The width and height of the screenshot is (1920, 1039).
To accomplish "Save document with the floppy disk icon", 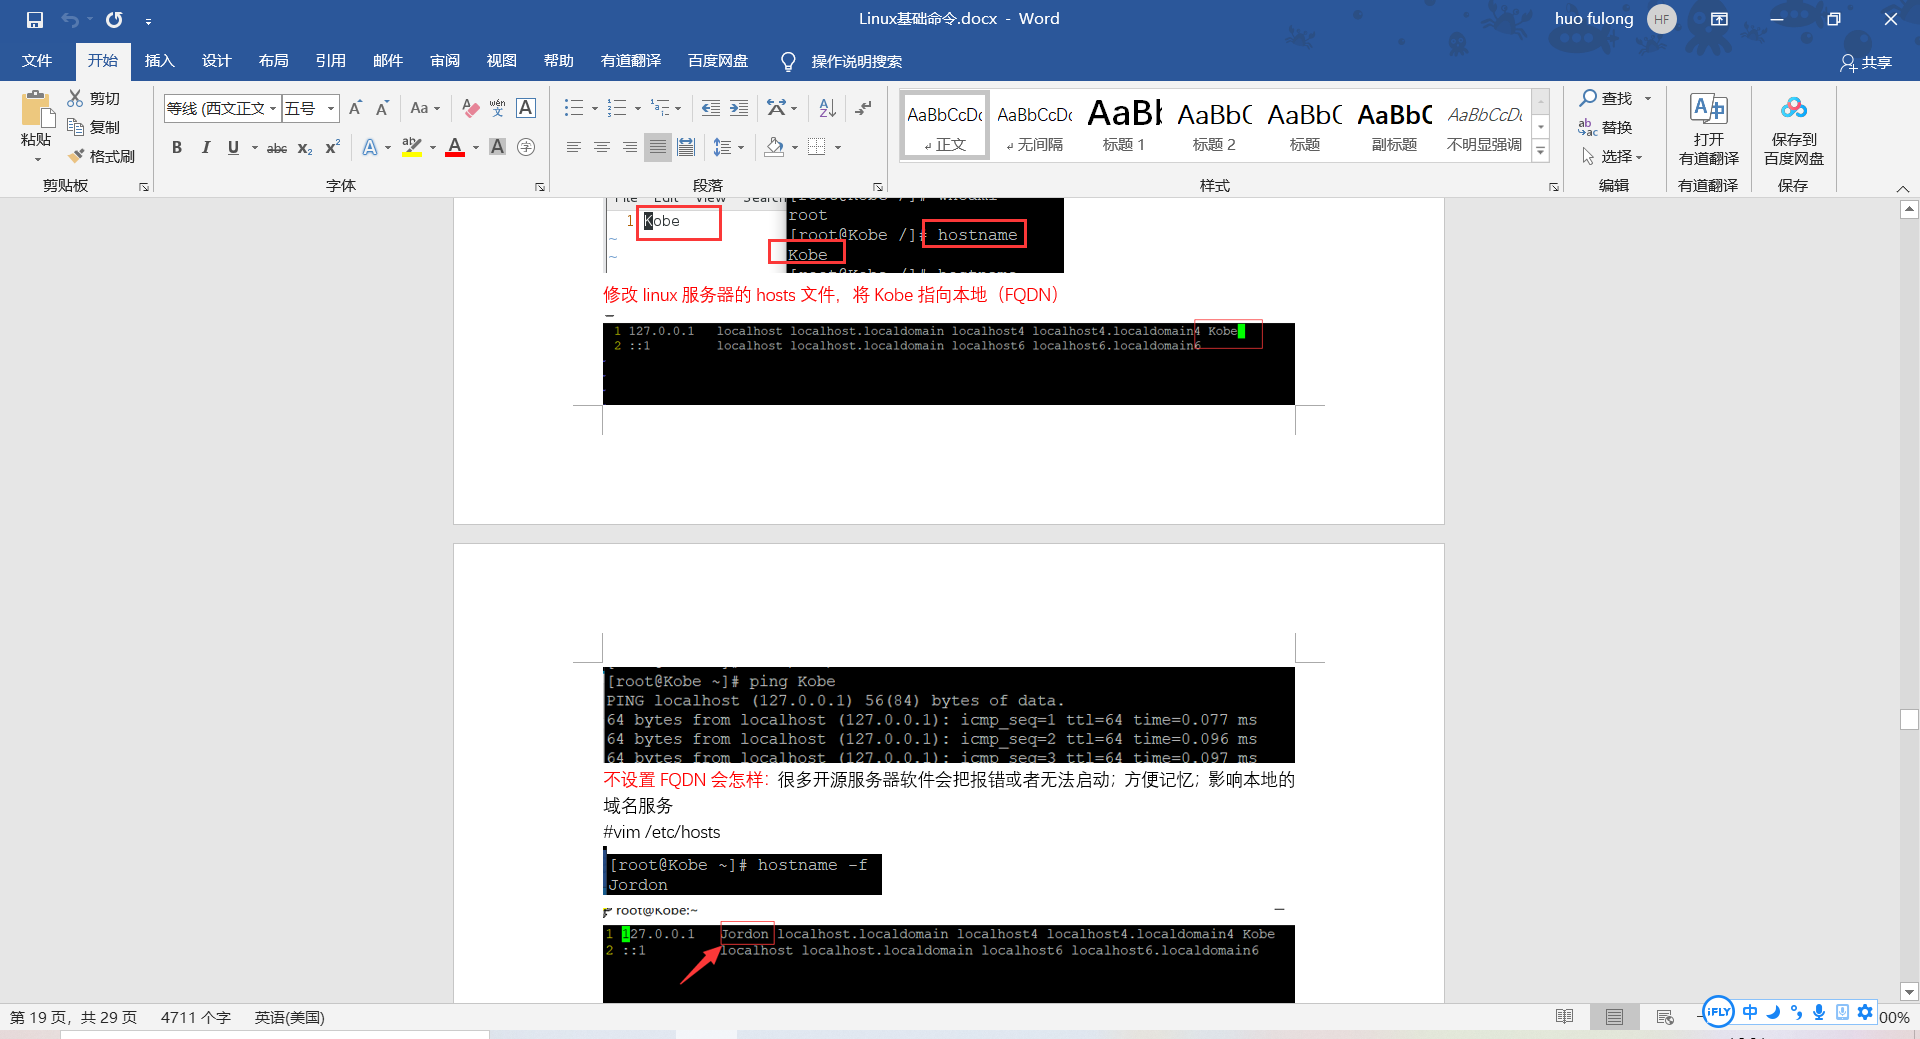I will coord(35,19).
